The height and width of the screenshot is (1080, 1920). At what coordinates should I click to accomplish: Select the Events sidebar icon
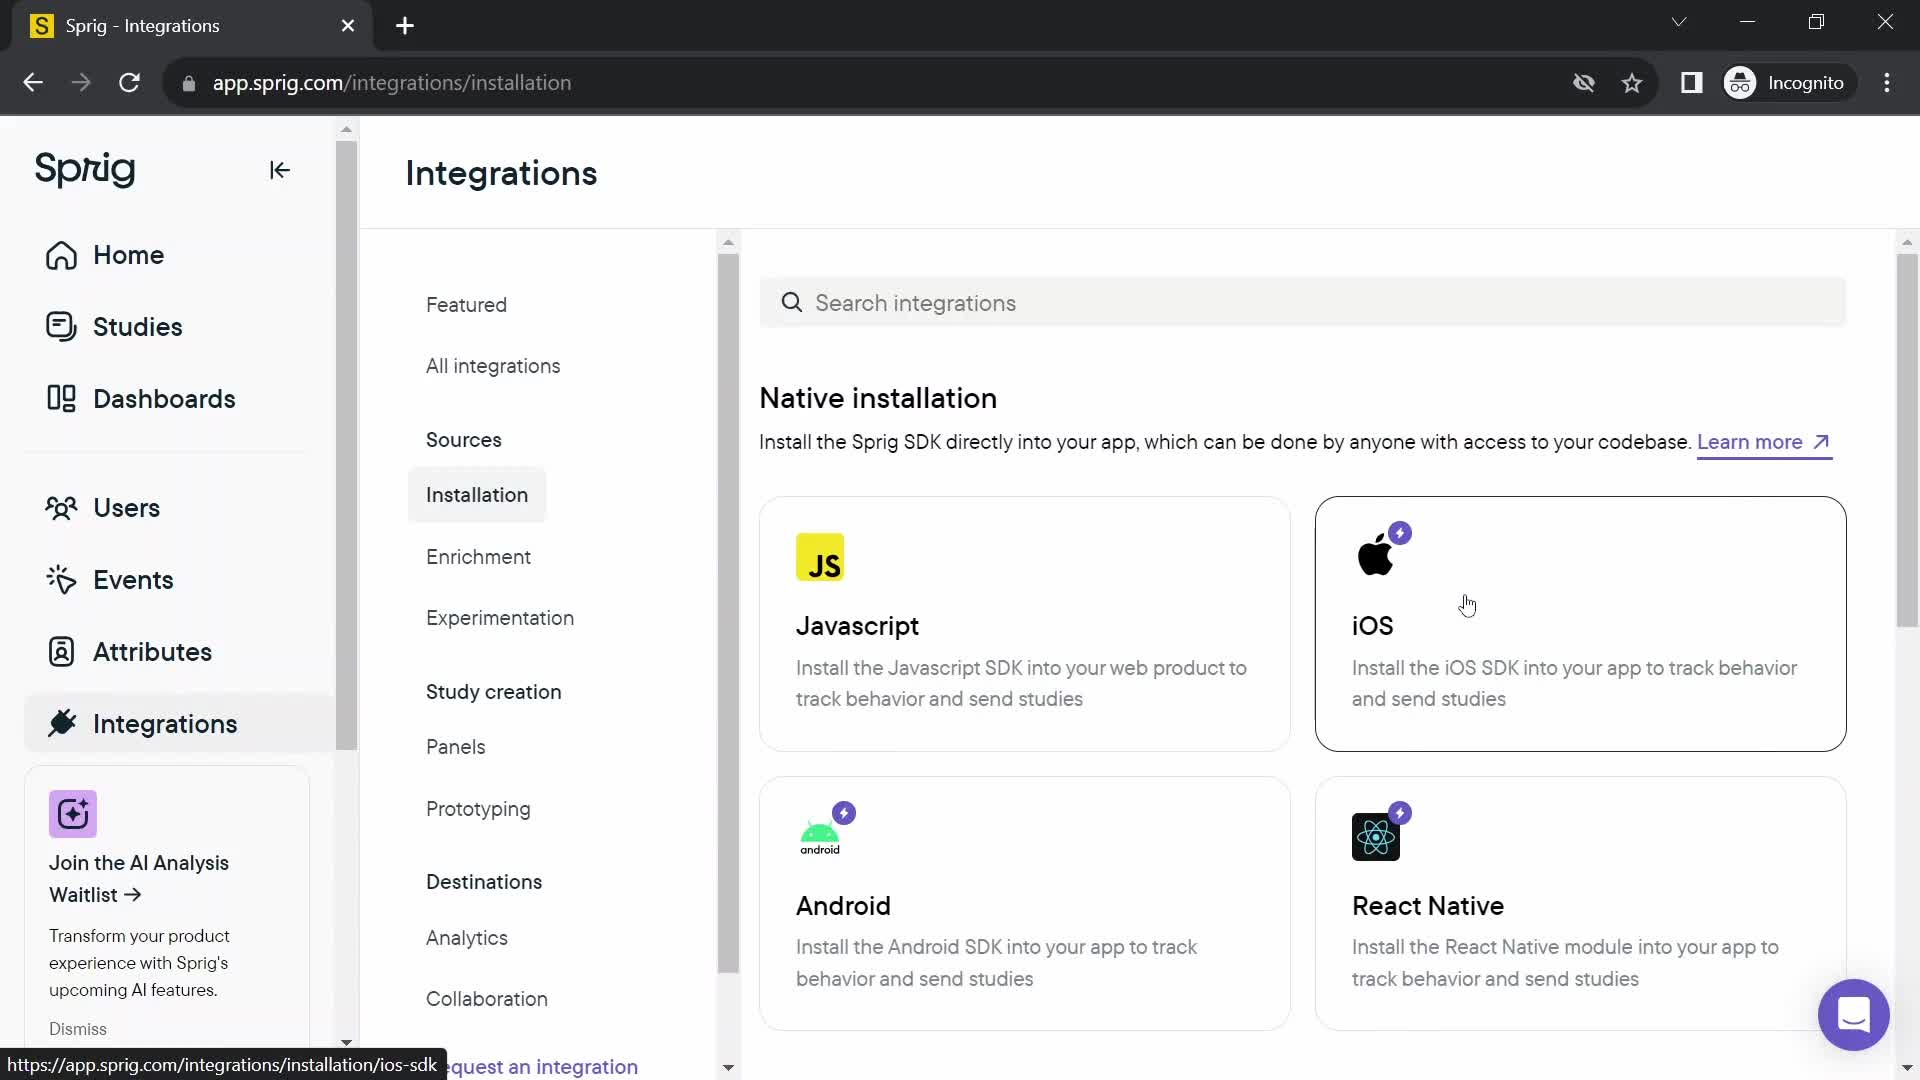pyautogui.click(x=62, y=580)
